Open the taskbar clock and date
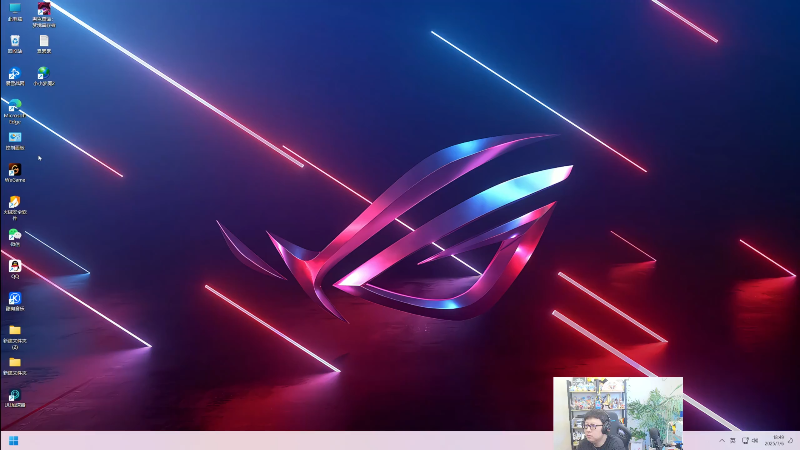This screenshot has height=450, width=800. 774,441
